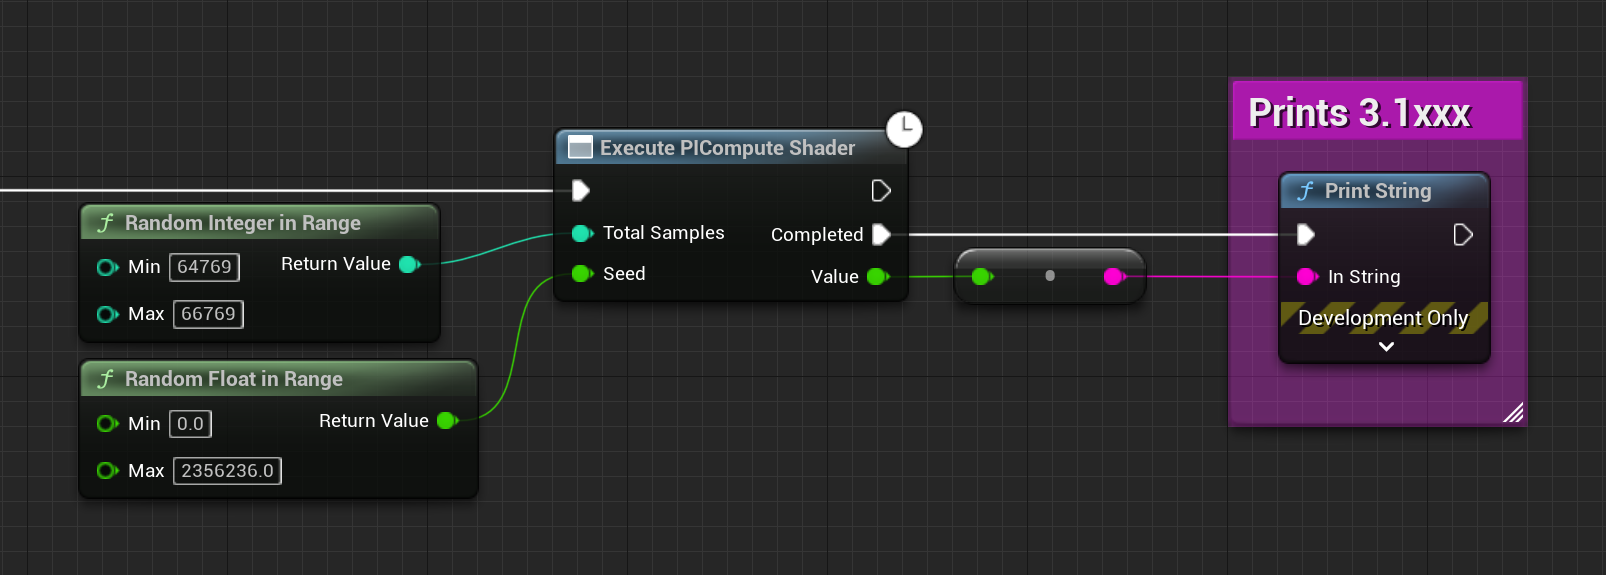The height and width of the screenshot is (575, 1606).
Task: Click the conversion node center dot
Action: [1050, 275]
